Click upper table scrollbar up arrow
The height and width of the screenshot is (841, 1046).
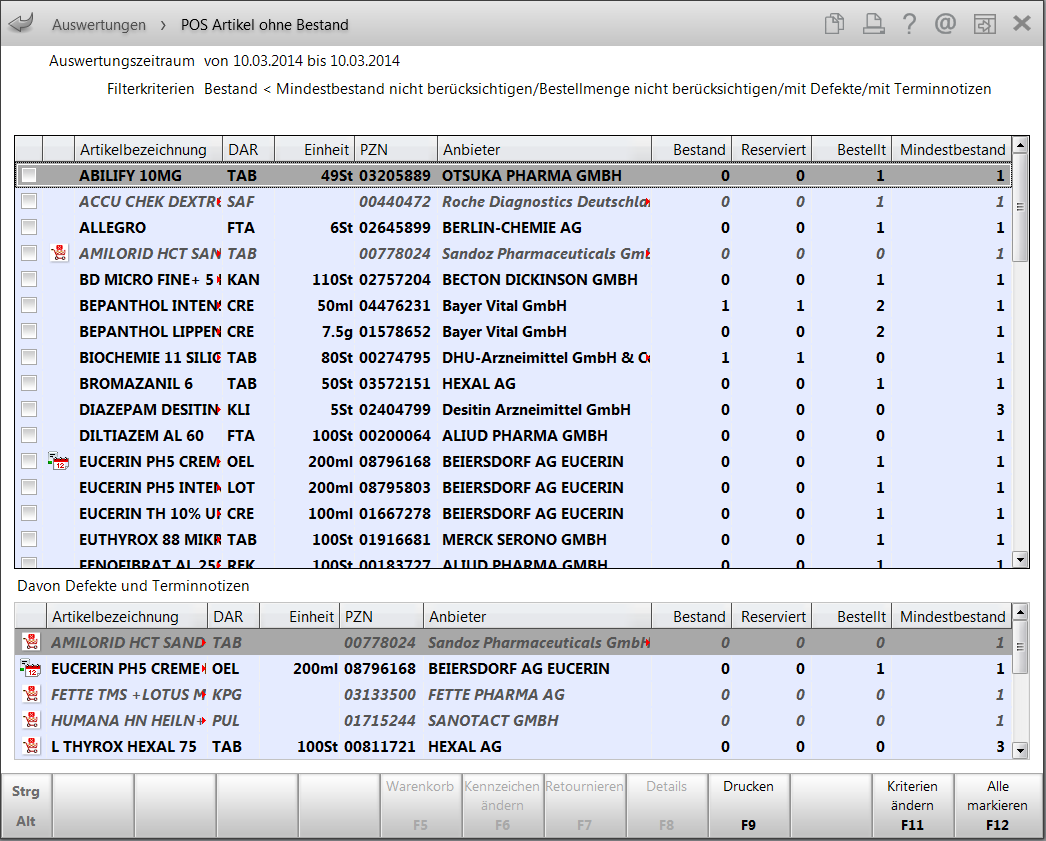pyautogui.click(x=1020, y=145)
